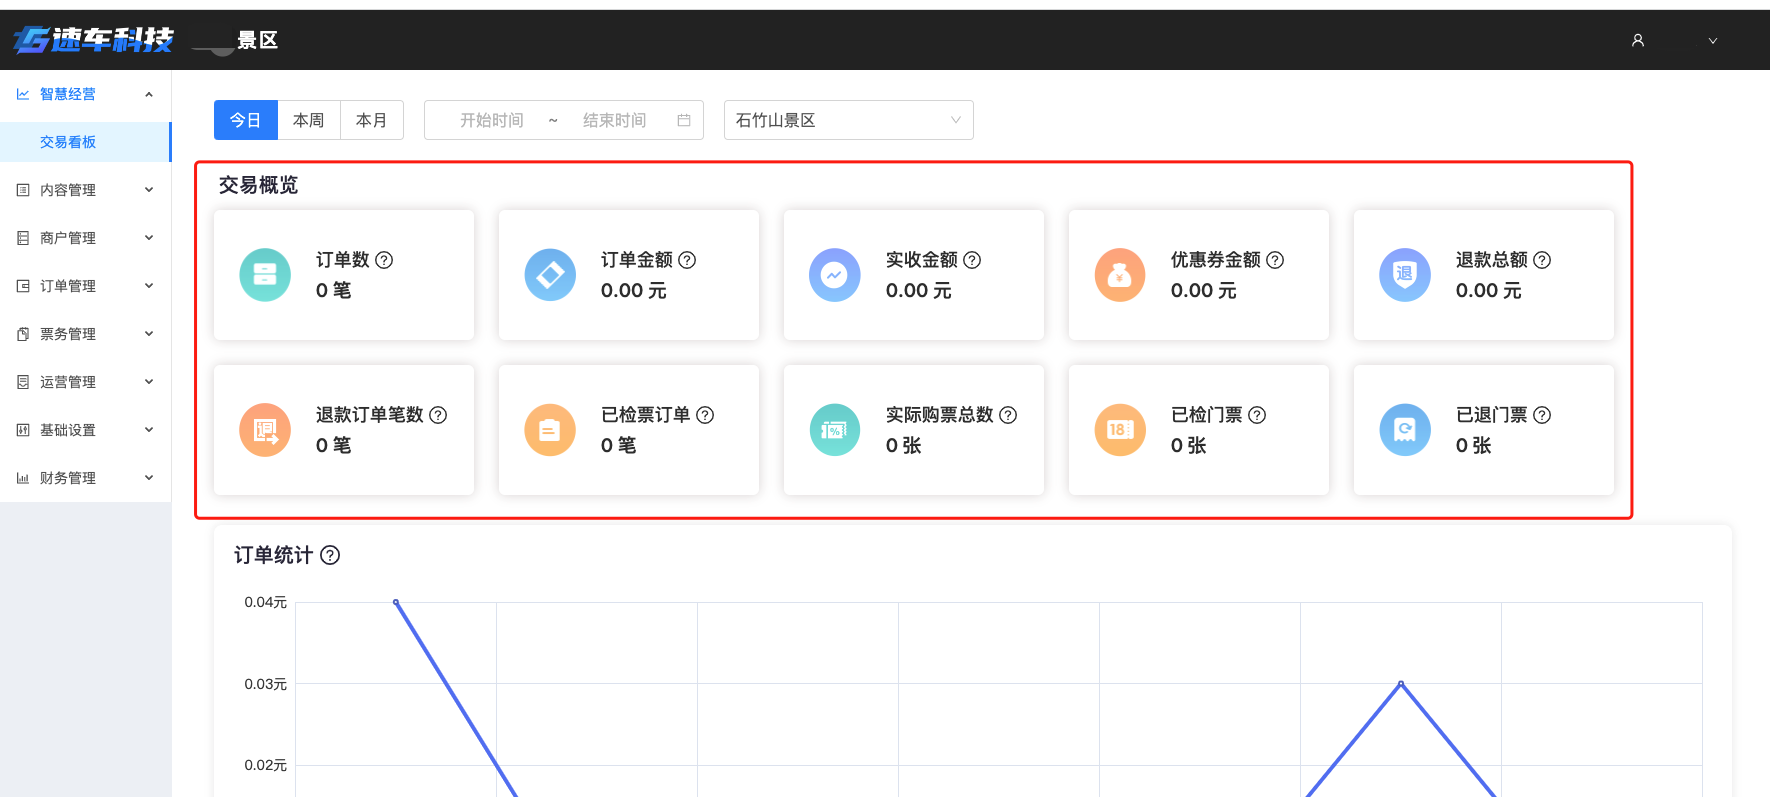The width and height of the screenshot is (1770, 797).
Task: Click the 退款总额 shield icon
Action: 1405,275
